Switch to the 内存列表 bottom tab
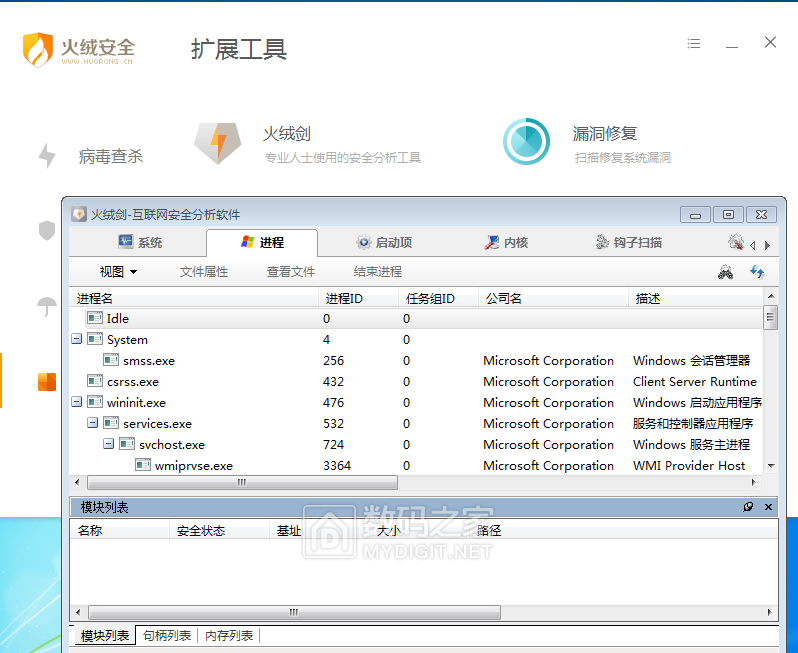This screenshot has height=653, width=798. [229, 636]
